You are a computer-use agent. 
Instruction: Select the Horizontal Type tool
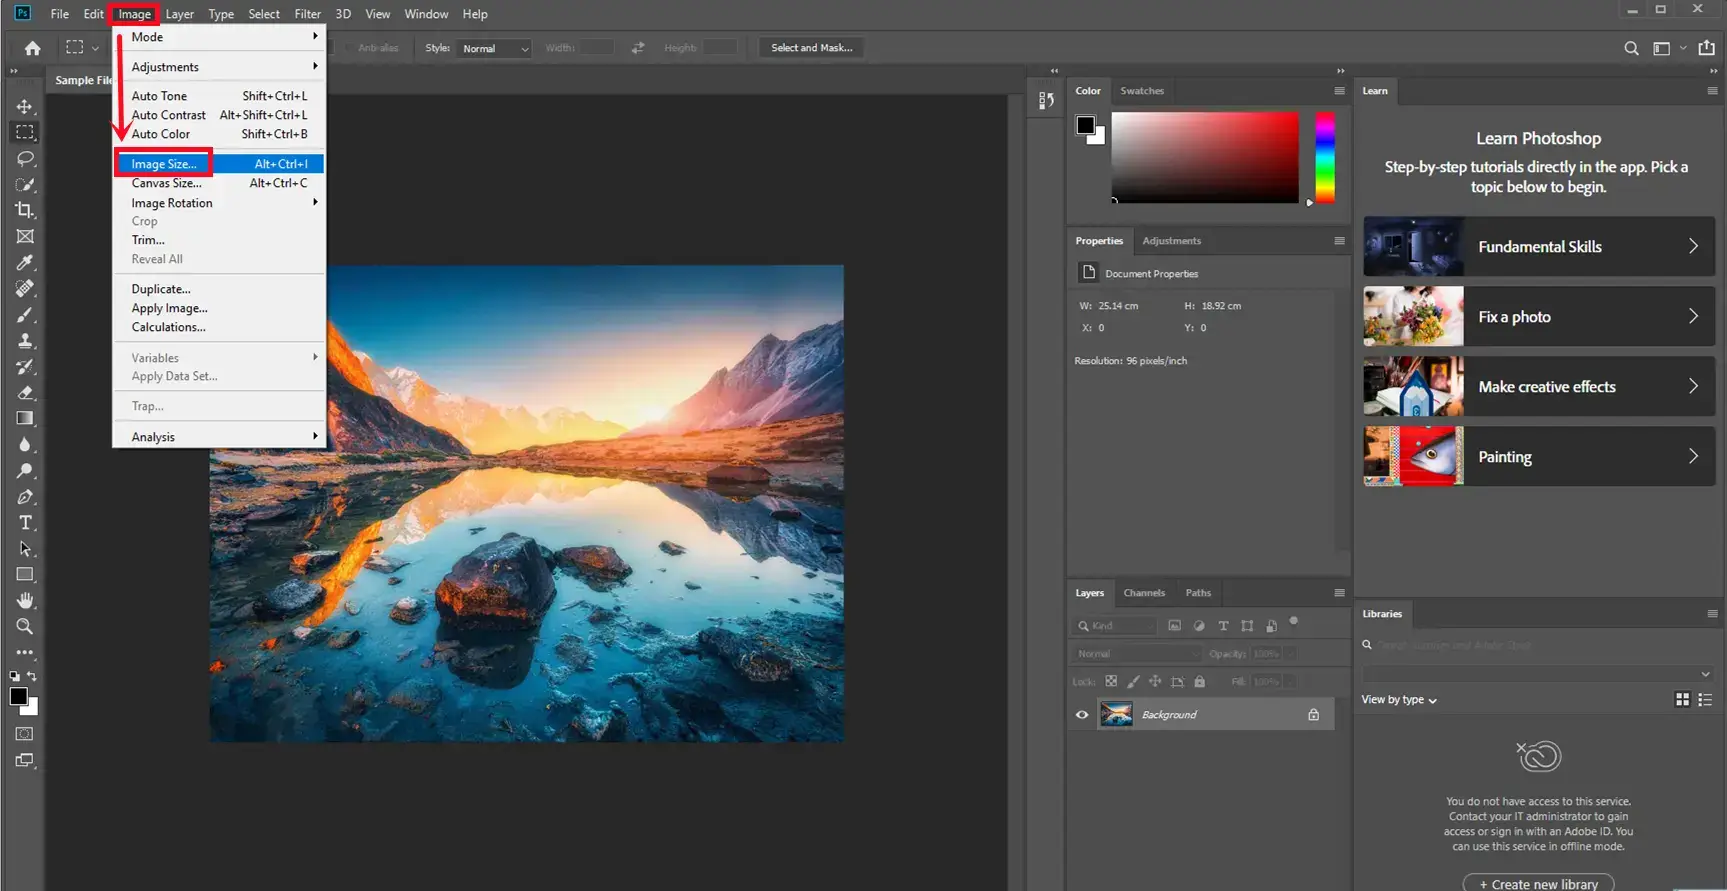coord(25,522)
